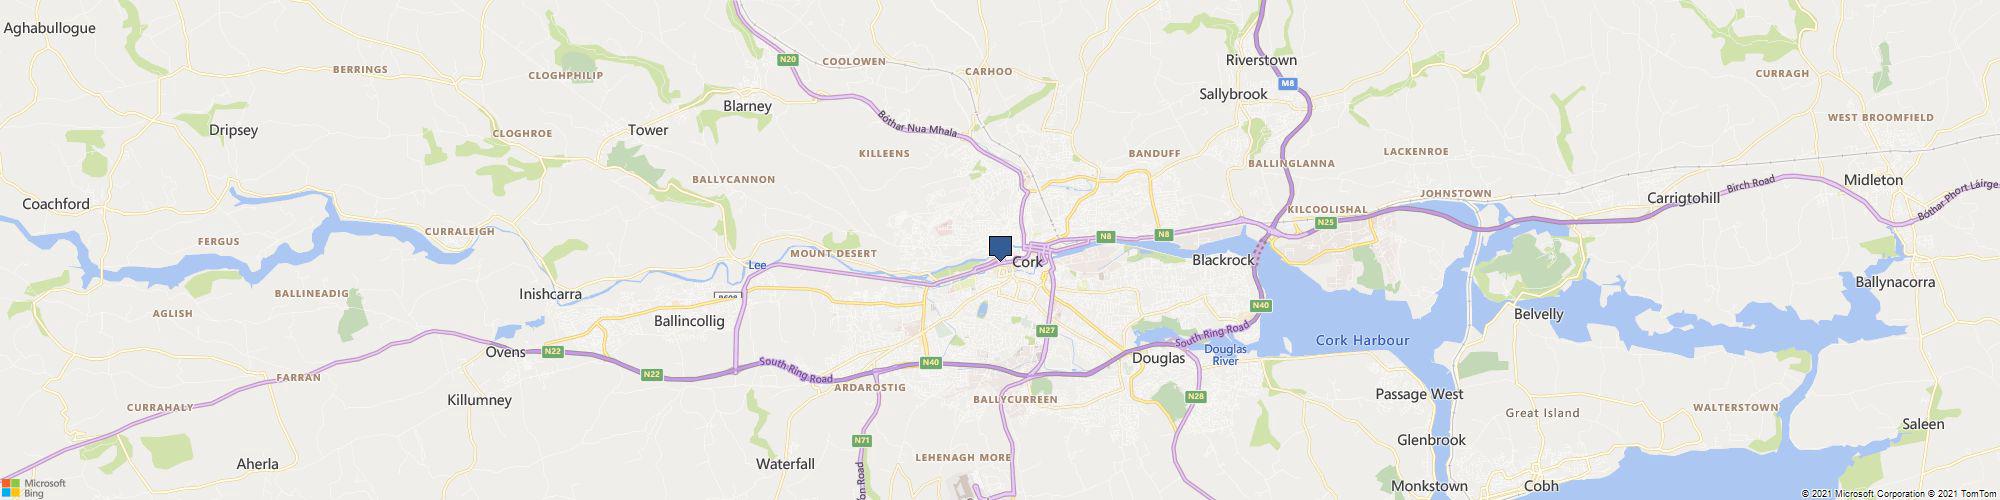Click the N27 road shield south of Cork
This screenshot has width=2000, height=500.
(x=1047, y=330)
